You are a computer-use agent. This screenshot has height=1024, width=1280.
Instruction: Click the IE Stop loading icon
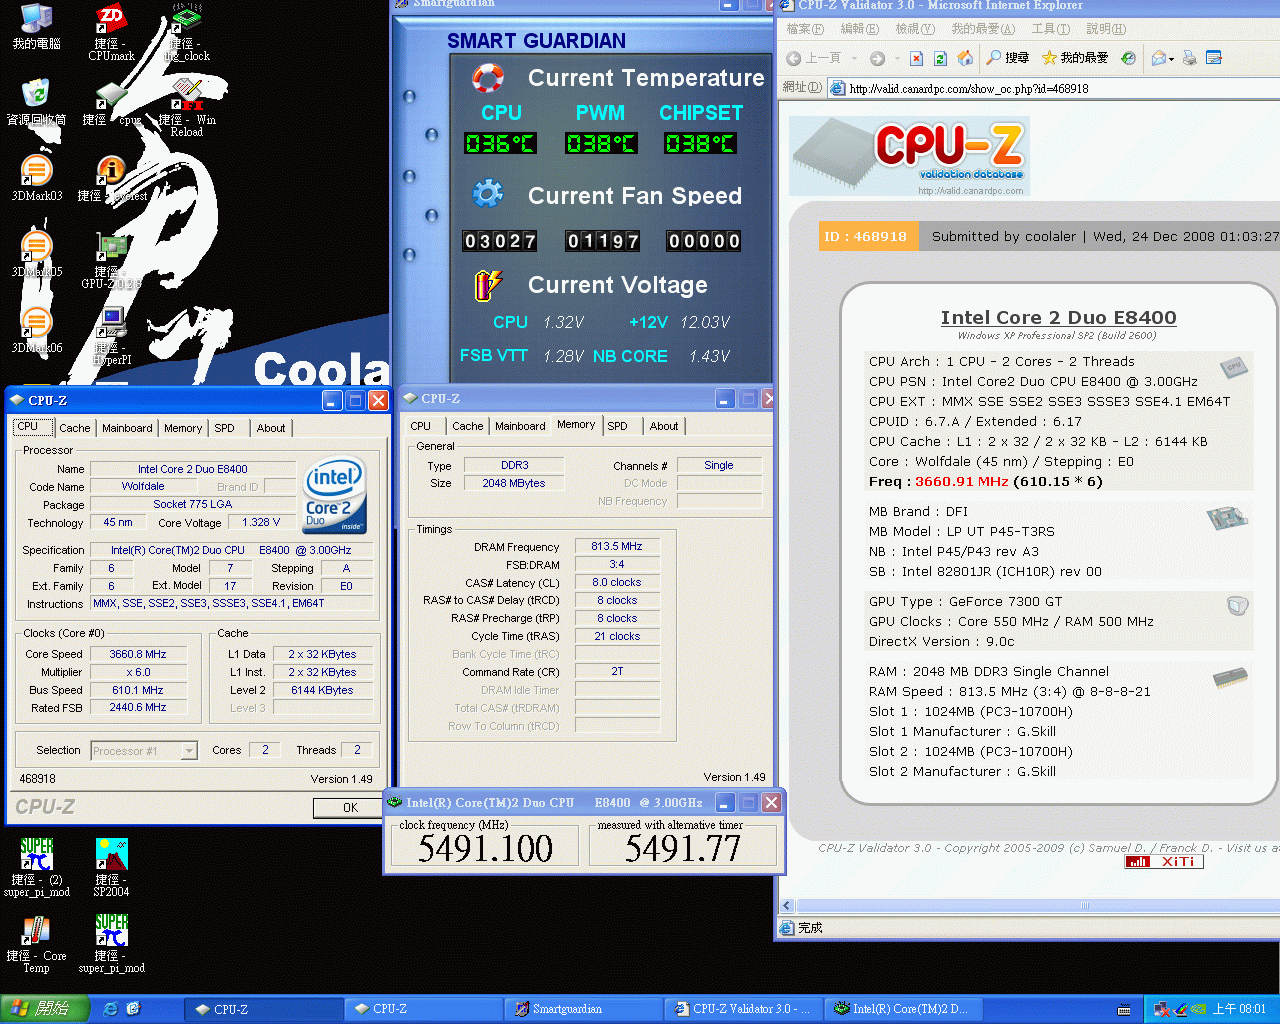point(916,58)
